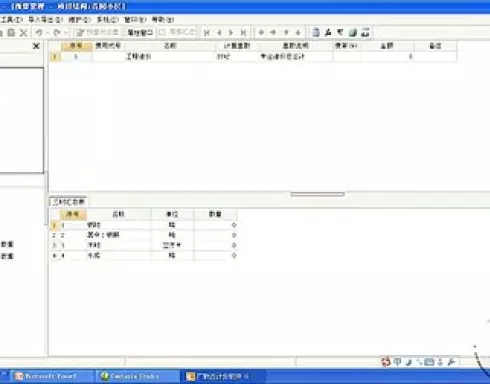The height and width of the screenshot is (384, 490).
Task: Open the 工具 menu
Action: tap(12, 20)
